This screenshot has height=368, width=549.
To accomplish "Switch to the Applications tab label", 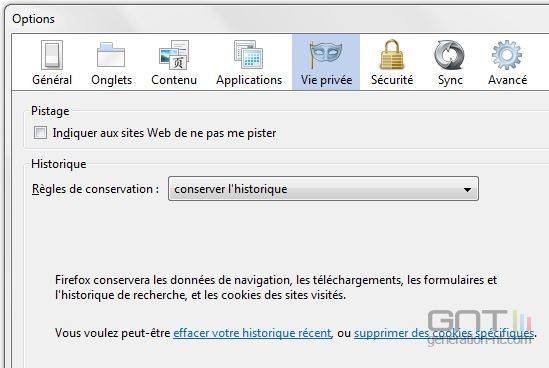I will pos(249,80).
